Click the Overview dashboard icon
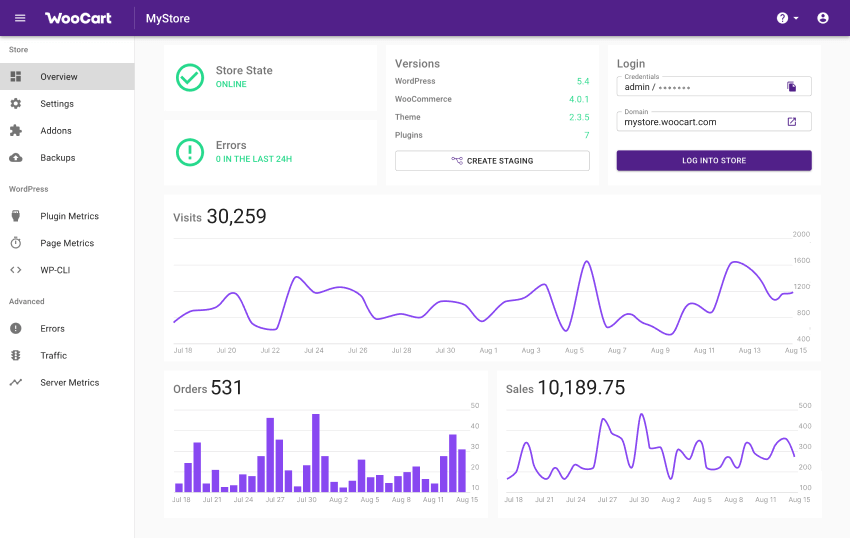This screenshot has width=850, height=538. pos(16,76)
